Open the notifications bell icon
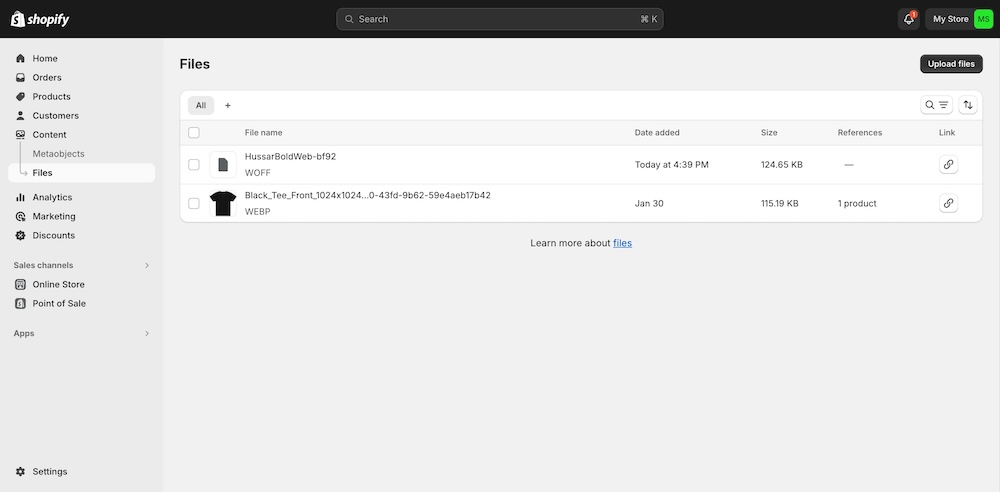Screen dimensions: 1000x492 pyautogui.click(x=908, y=19)
